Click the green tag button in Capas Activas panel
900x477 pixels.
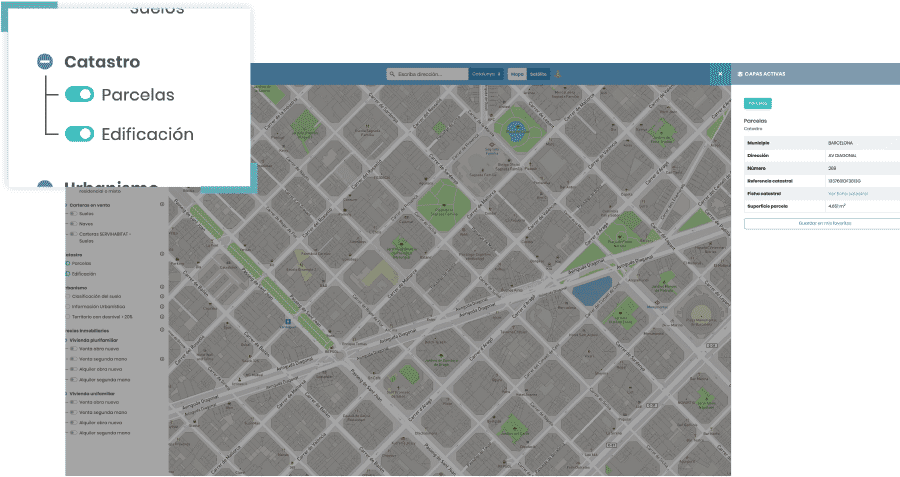coord(758,103)
